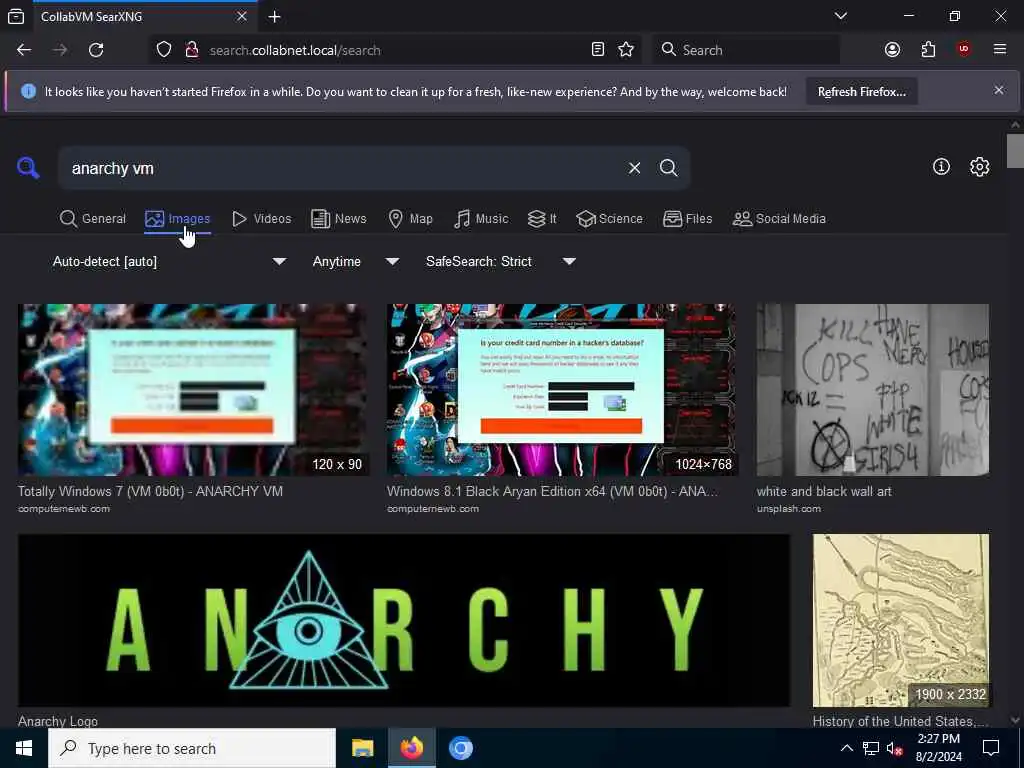Open the Files tab
1024x768 pixels.
[688, 219]
